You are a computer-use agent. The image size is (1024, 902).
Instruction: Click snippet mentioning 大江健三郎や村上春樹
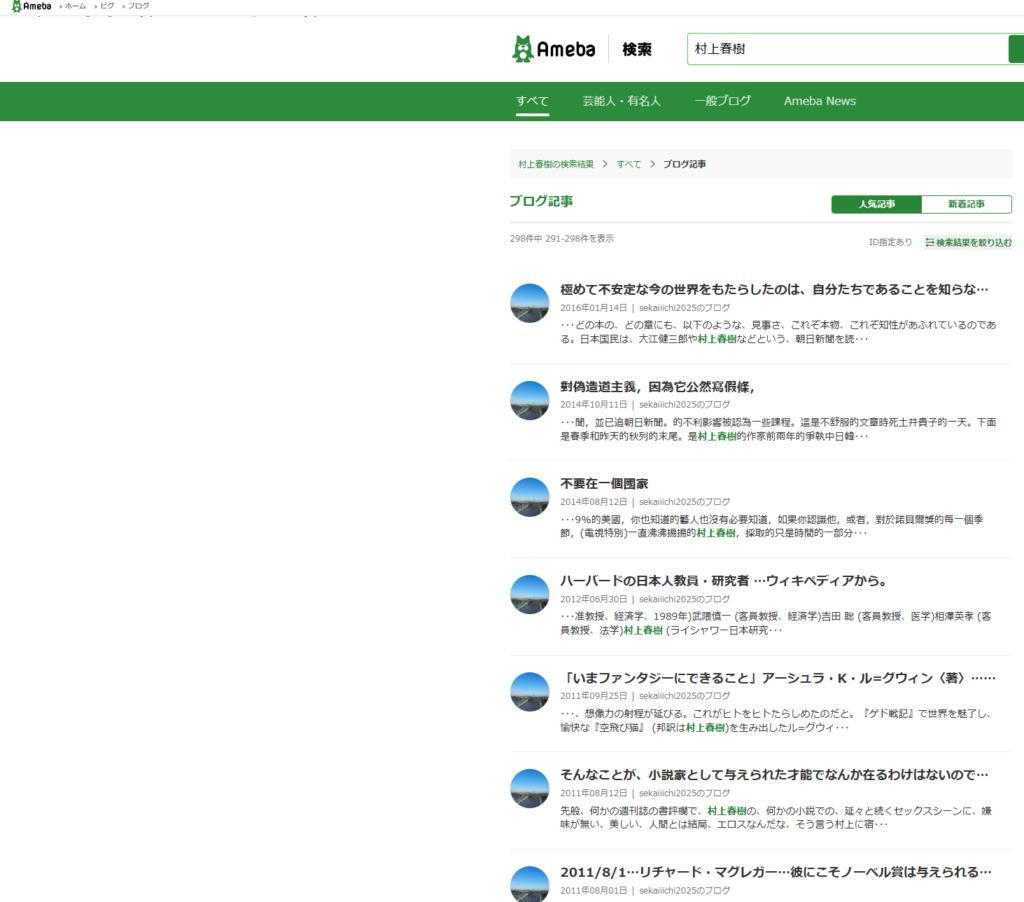pyautogui.click(x=778, y=332)
